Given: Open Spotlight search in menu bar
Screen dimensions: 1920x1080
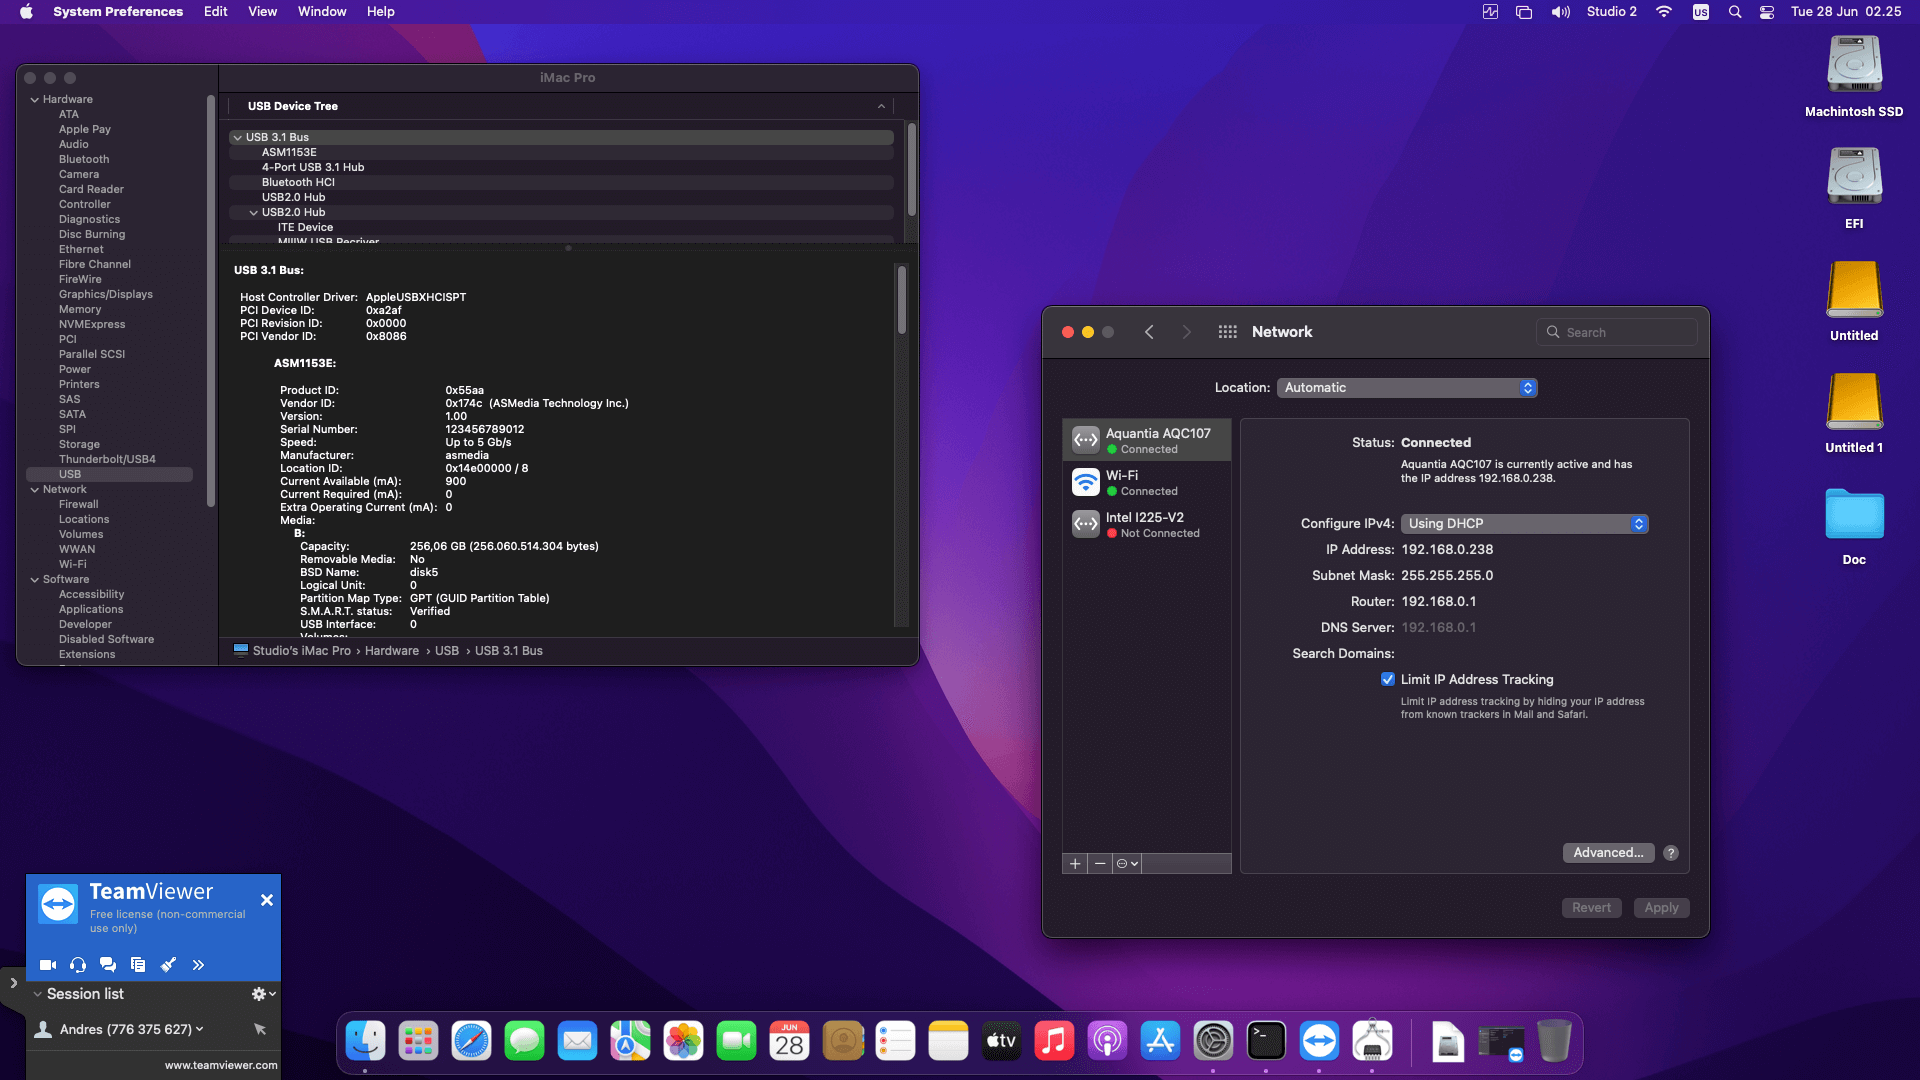Looking at the screenshot, I should click(1735, 12).
